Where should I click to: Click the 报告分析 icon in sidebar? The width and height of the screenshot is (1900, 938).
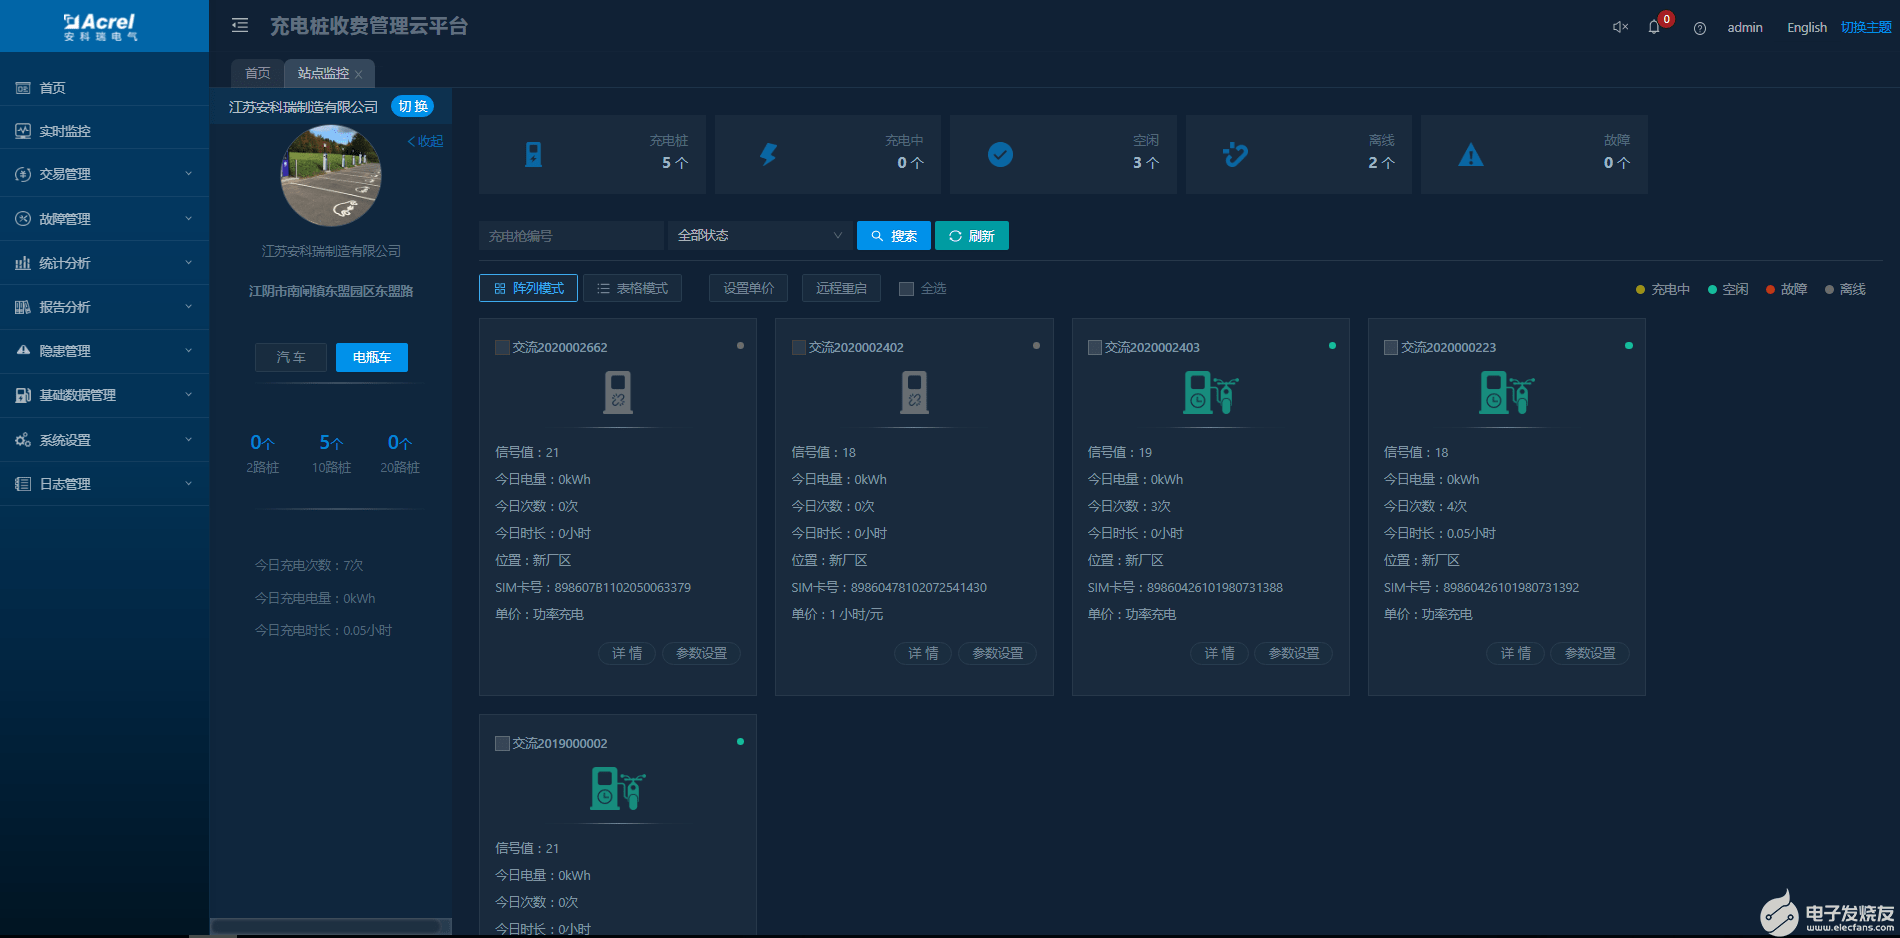[x=23, y=307]
